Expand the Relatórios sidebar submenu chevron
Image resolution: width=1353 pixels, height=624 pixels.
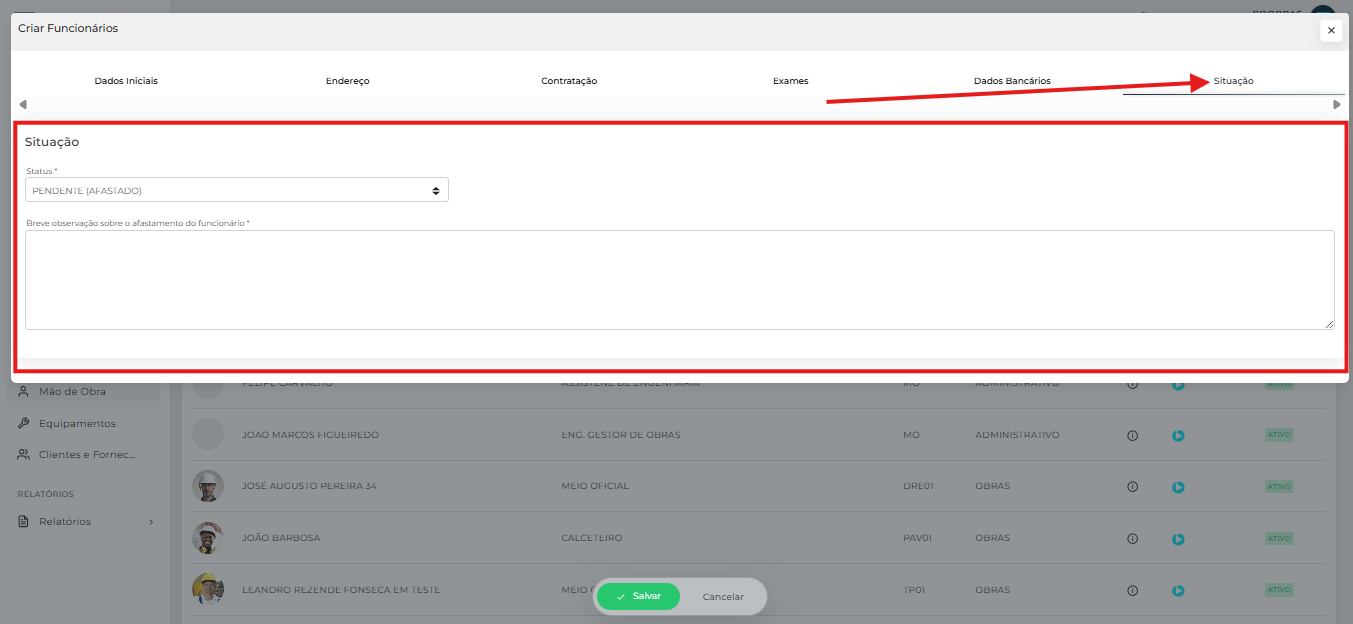tap(151, 521)
